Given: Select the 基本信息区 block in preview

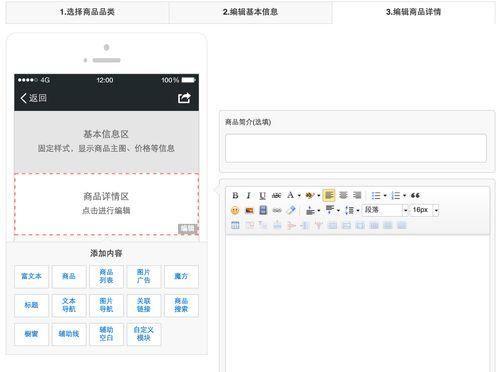Looking at the screenshot, I should tap(106, 142).
